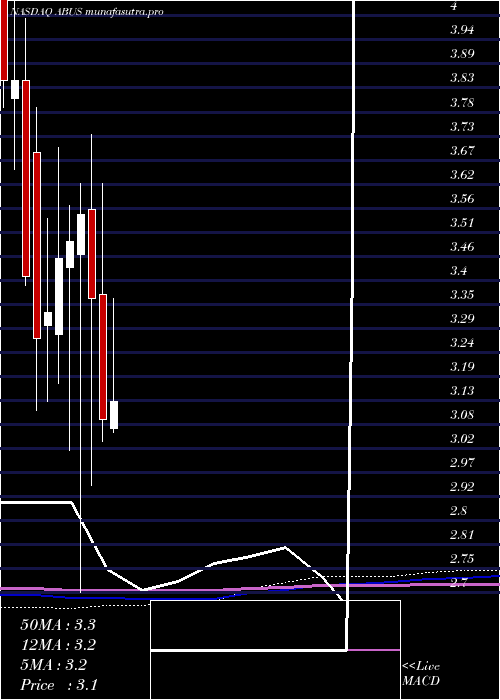Click the 3.19 price axis label
The width and height of the screenshot is (500, 700).
pos(462,367)
